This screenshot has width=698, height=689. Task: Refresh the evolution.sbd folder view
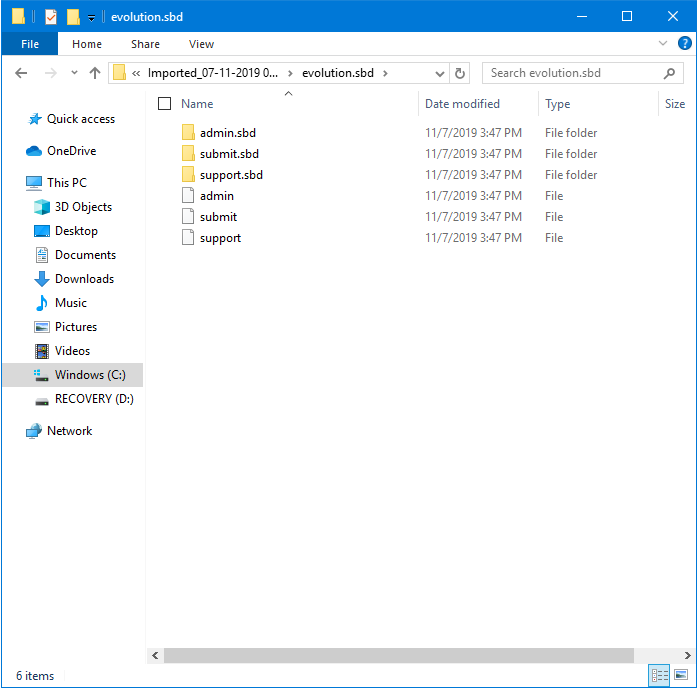click(460, 73)
